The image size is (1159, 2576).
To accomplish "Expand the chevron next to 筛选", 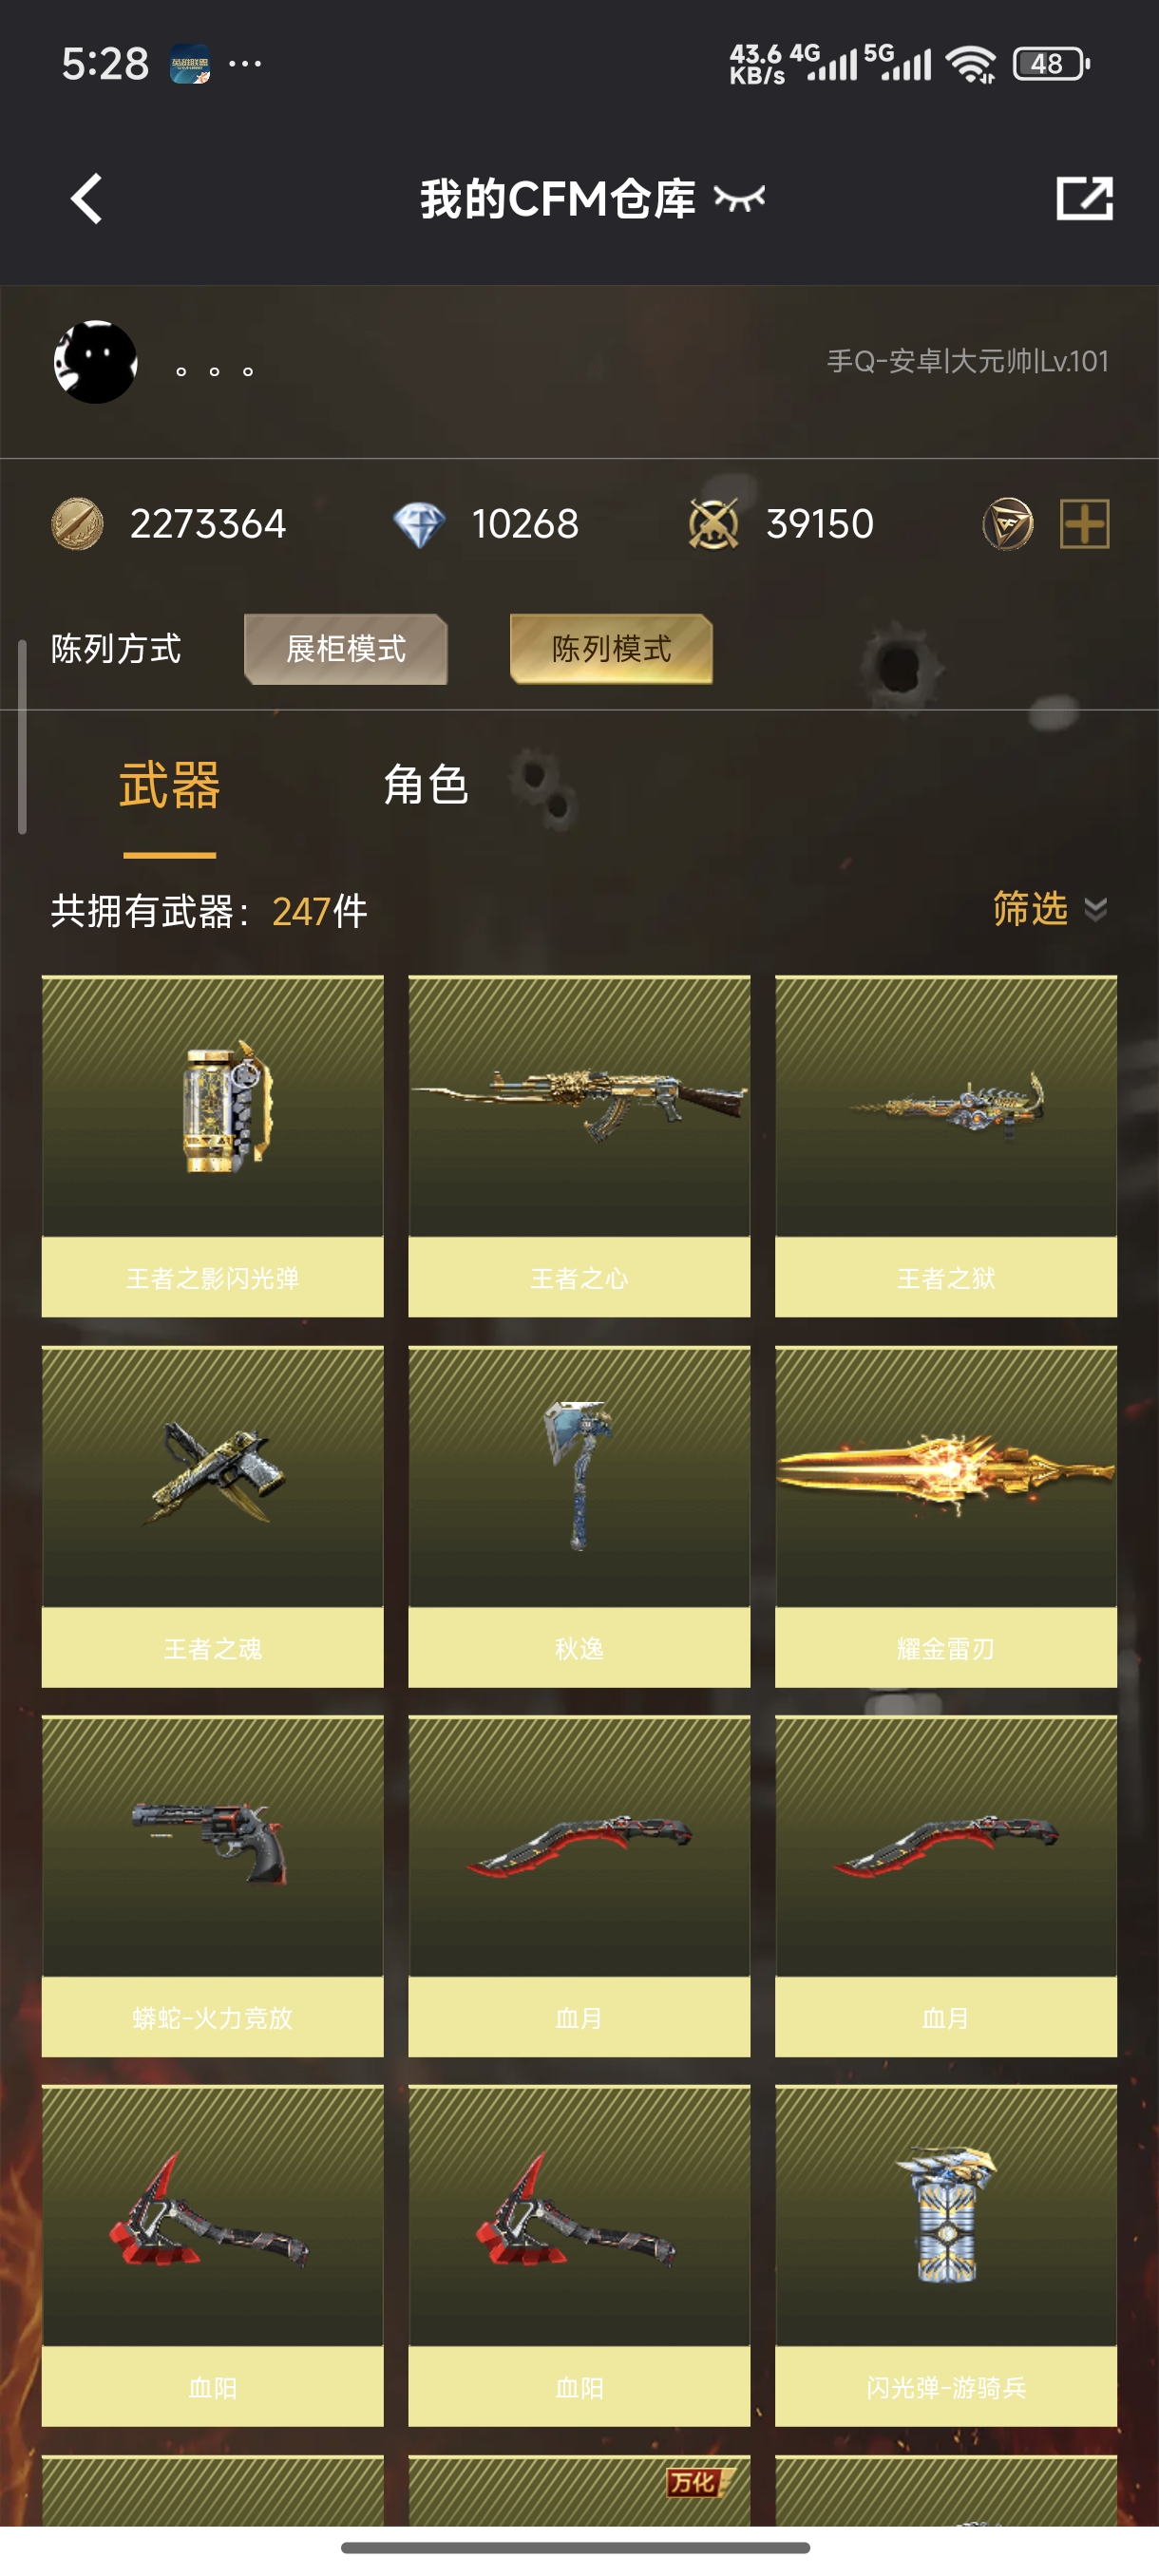I will click(1096, 910).
